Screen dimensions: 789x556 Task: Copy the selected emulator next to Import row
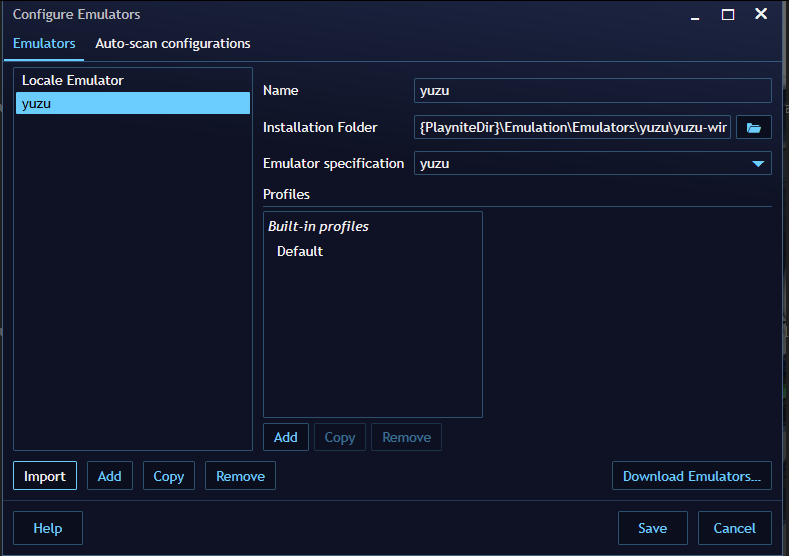(x=169, y=476)
